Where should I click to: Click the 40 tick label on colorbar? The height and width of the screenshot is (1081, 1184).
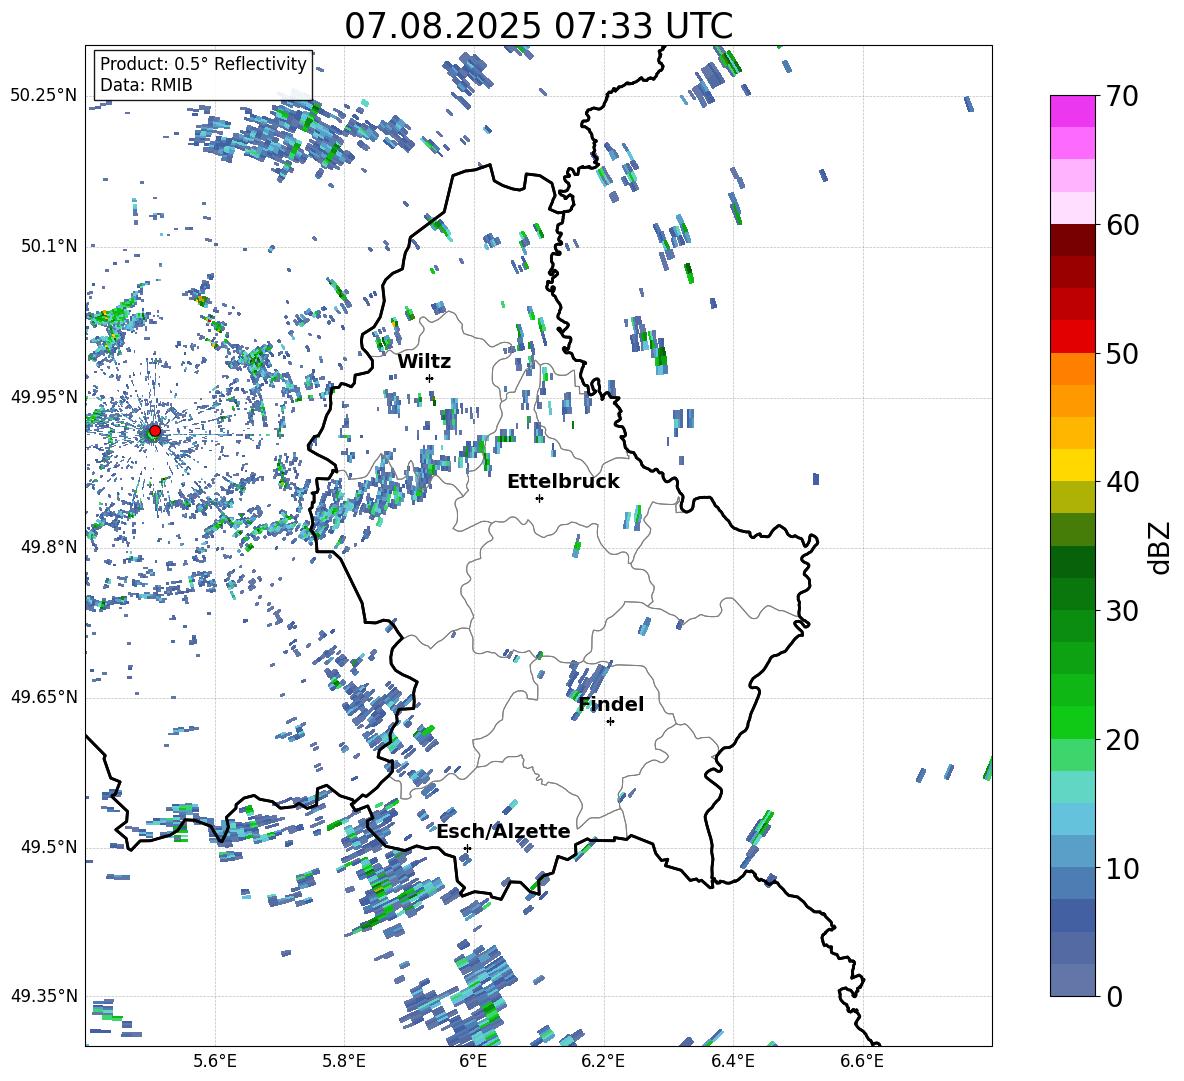click(x=1123, y=482)
